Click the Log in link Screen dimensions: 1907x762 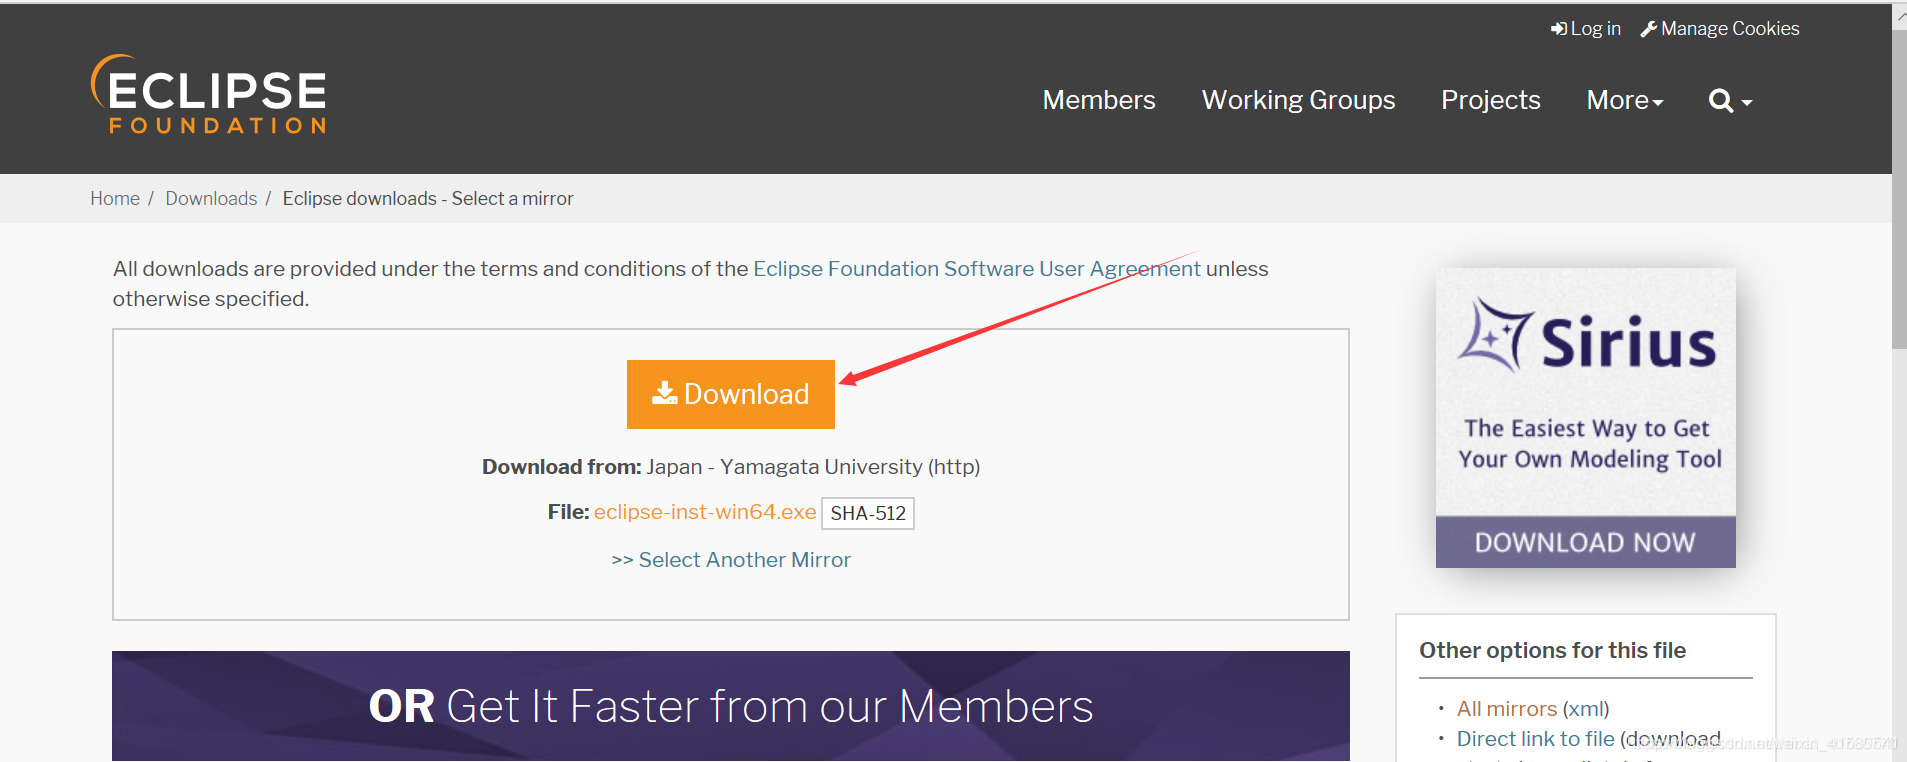pyautogui.click(x=1586, y=29)
